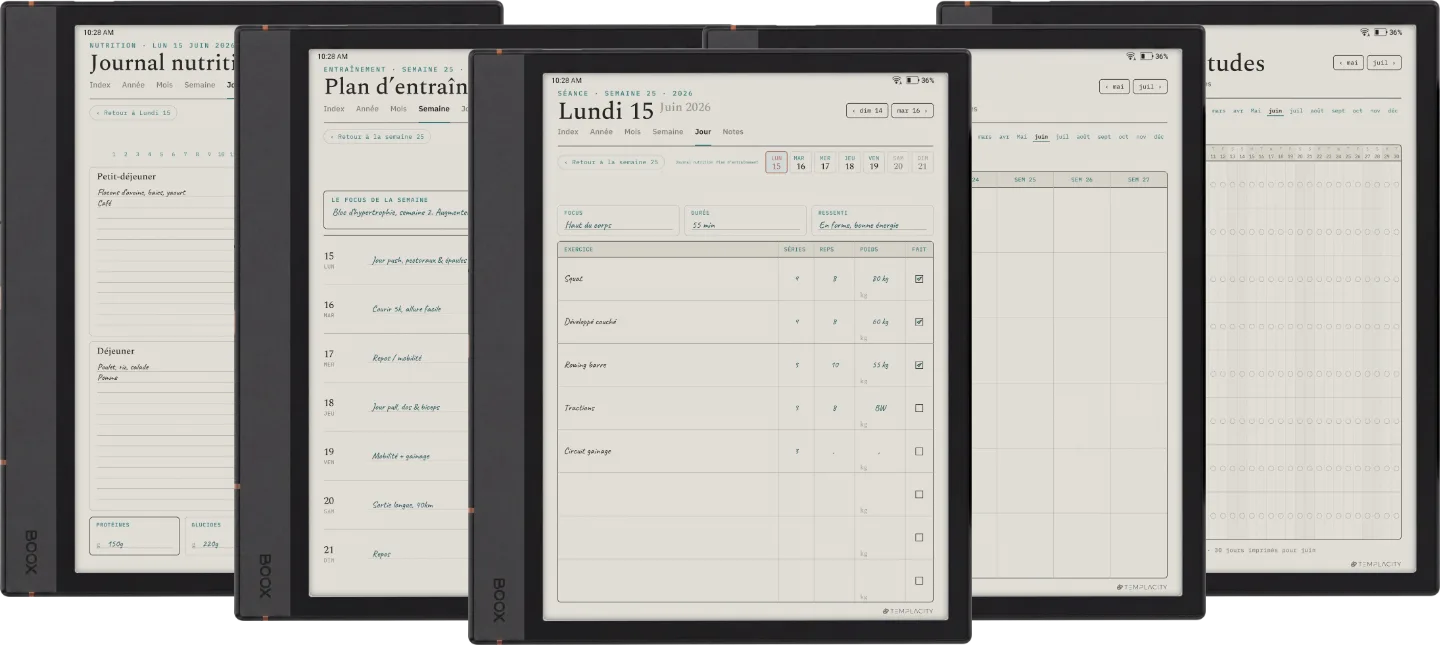Open the Index tab in the nutrition journal
Image resolution: width=1440 pixels, height=646 pixels.
pos(100,85)
